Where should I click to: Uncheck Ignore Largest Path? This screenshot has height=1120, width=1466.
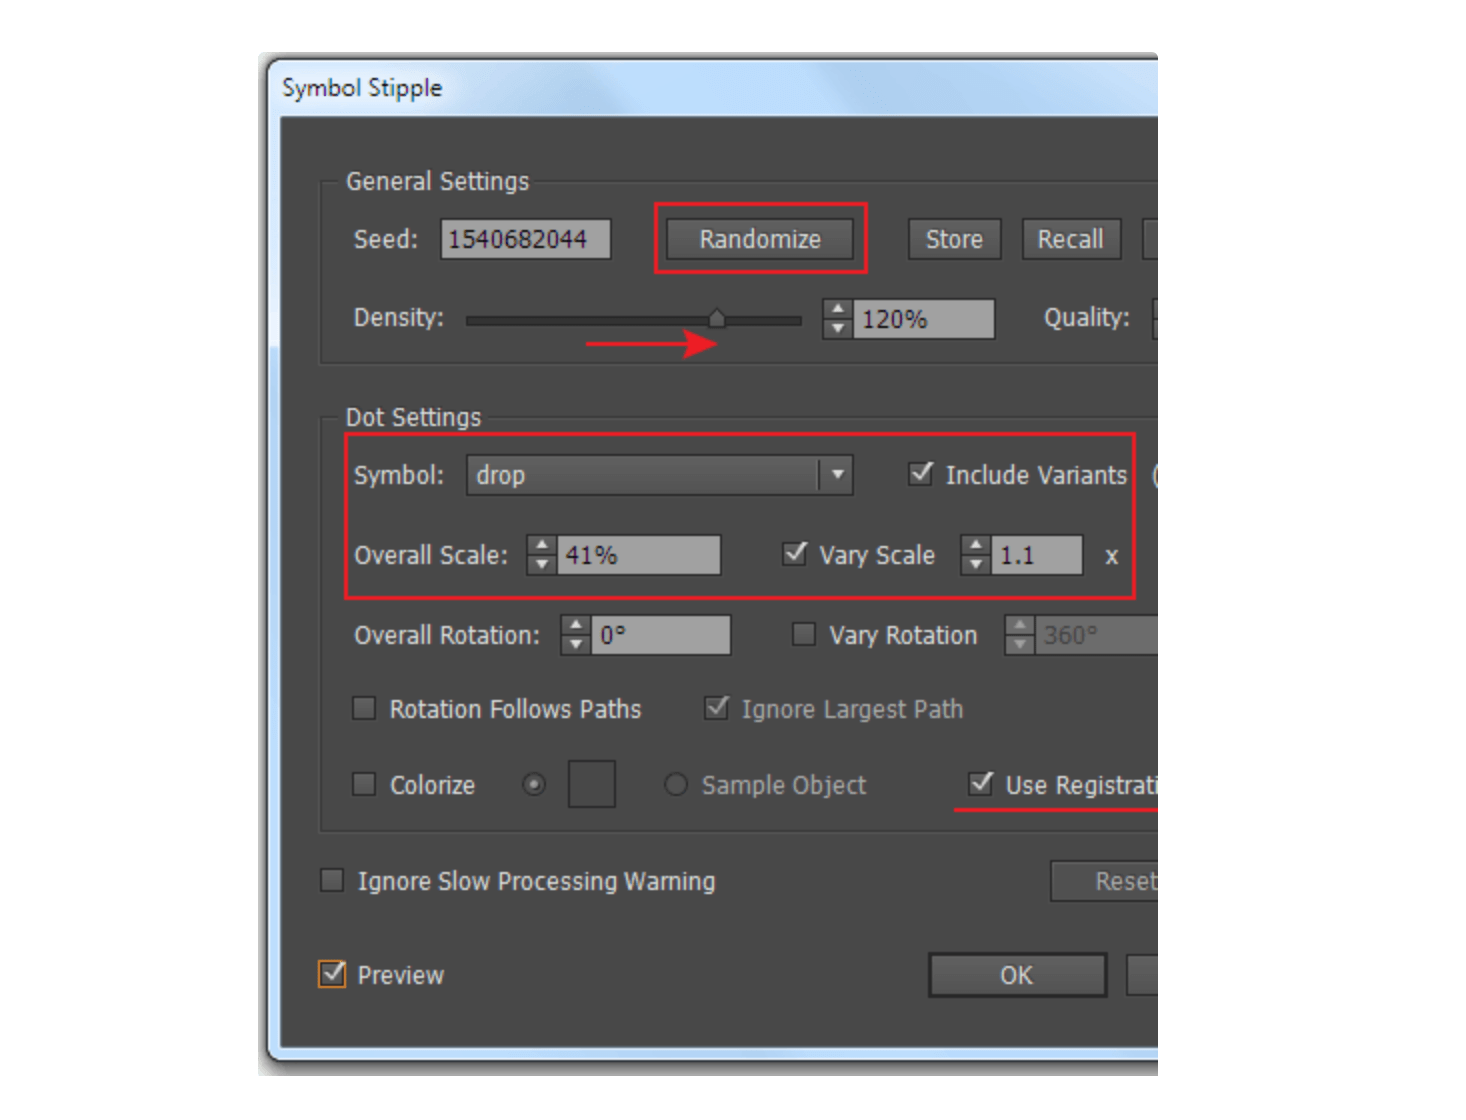(x=715, y=708)
